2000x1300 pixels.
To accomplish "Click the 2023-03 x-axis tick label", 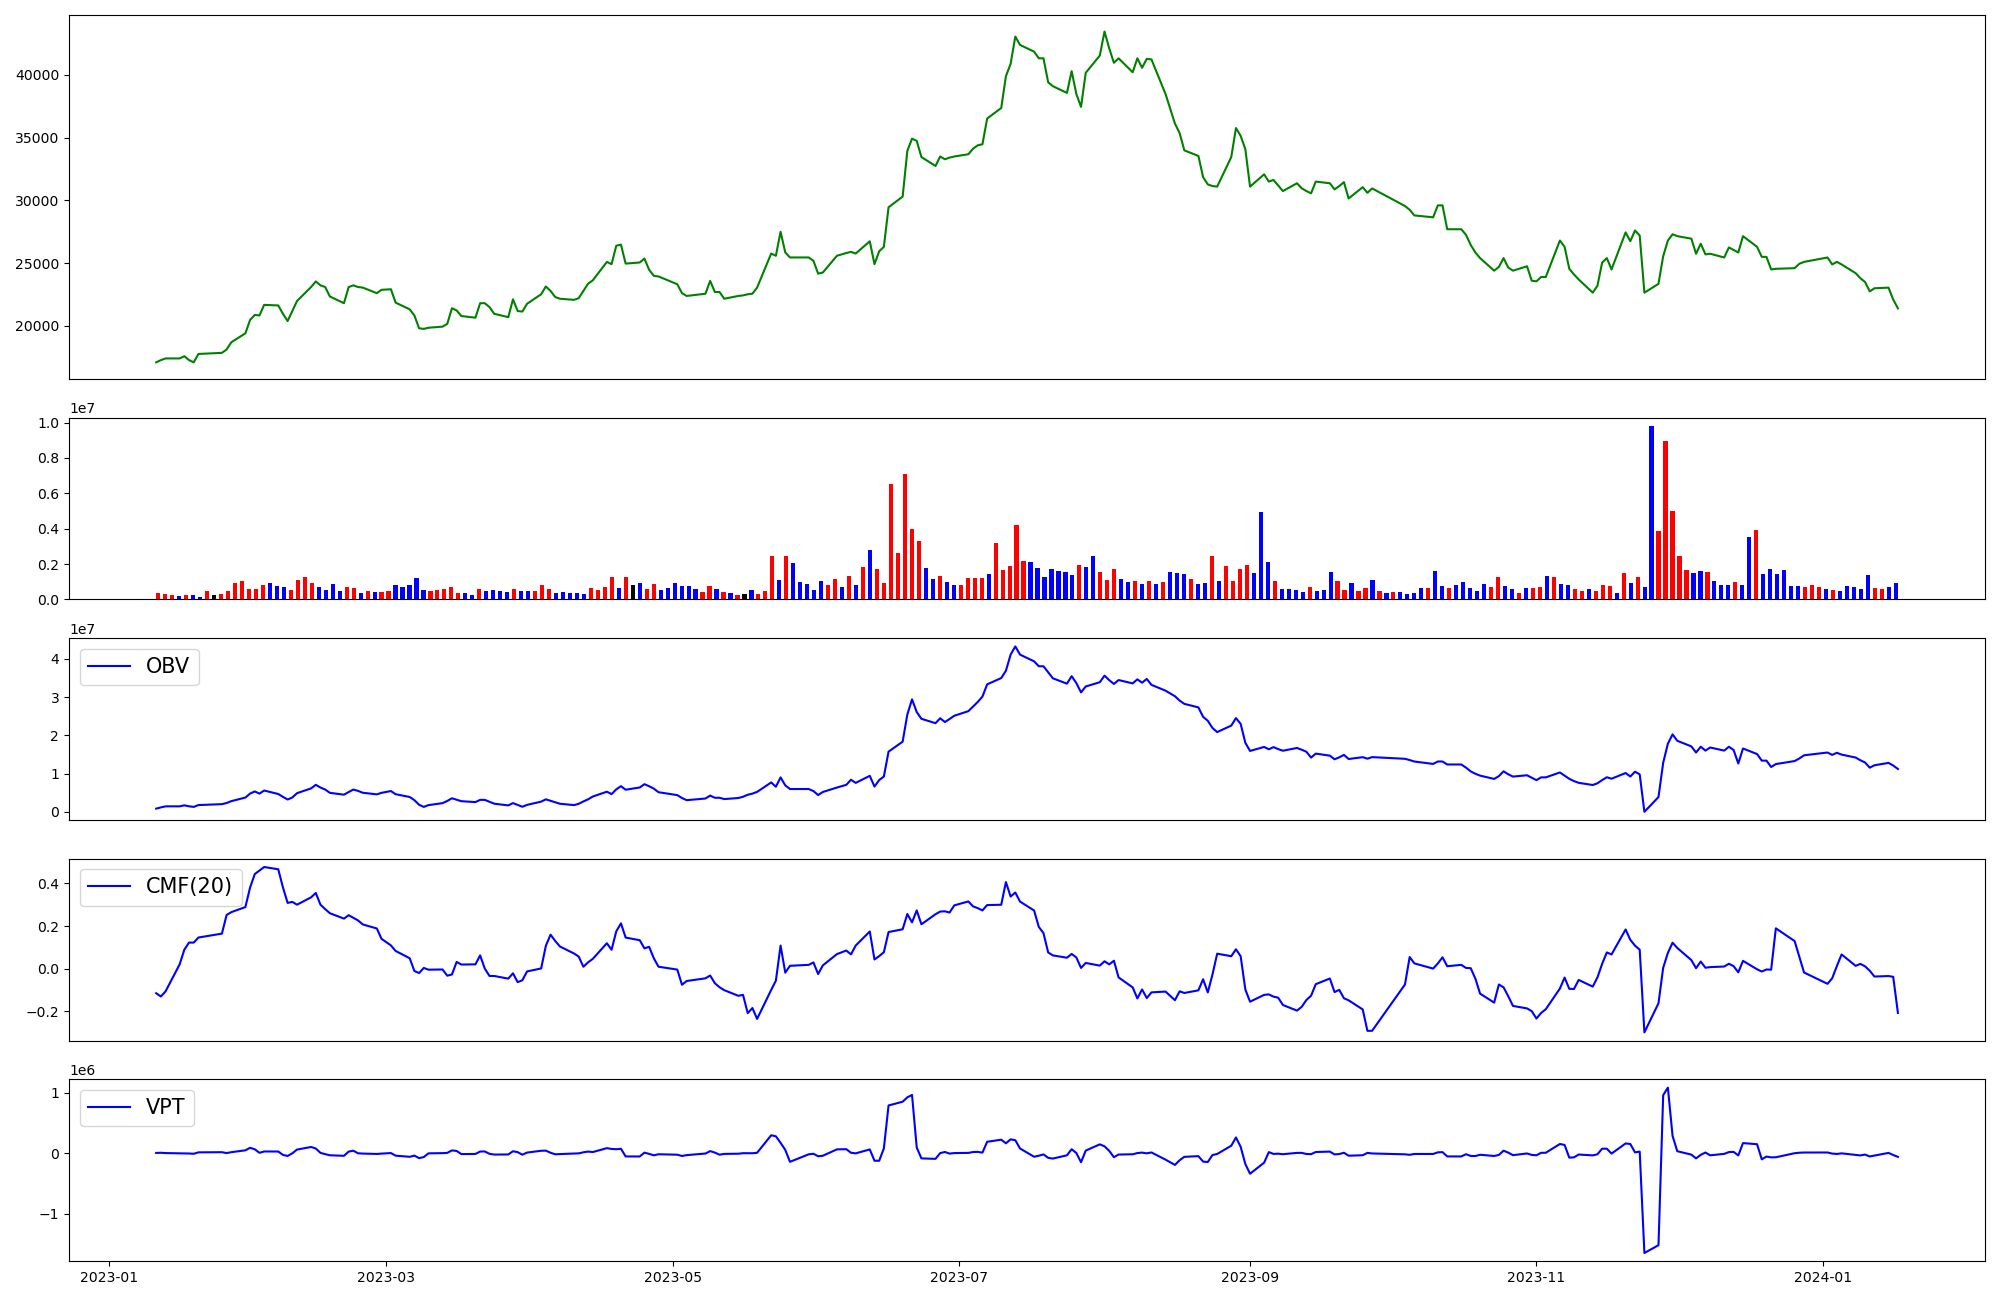I will (386, 1277).
